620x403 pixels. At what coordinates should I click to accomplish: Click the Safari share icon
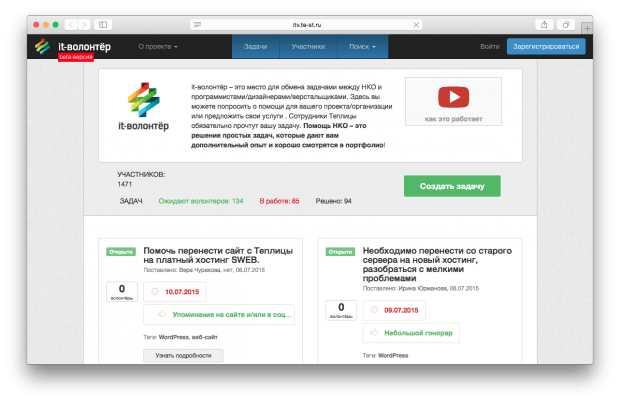[x=543, y=24]
